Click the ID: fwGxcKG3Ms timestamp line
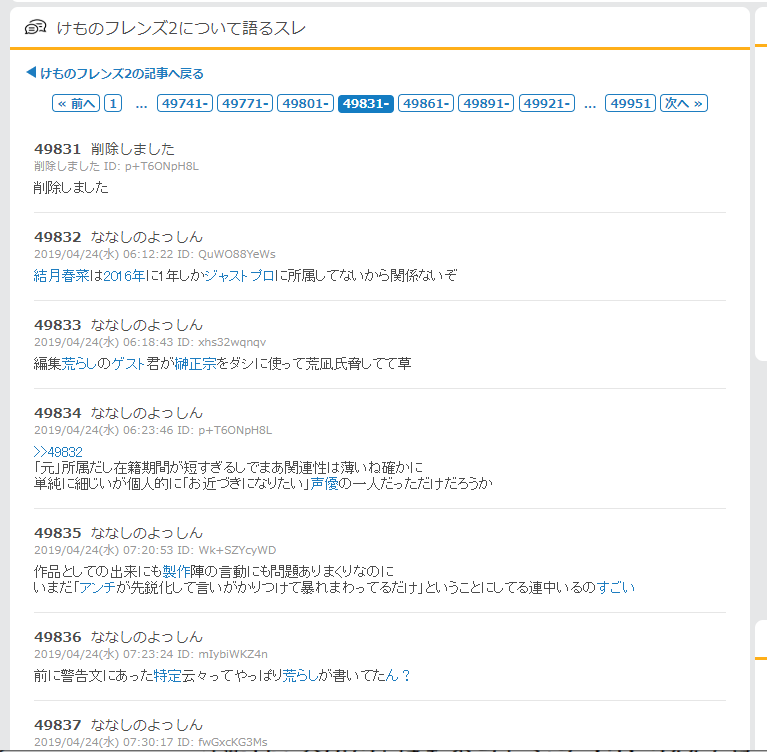Screen dimensions: 767x752 (151, 742)
